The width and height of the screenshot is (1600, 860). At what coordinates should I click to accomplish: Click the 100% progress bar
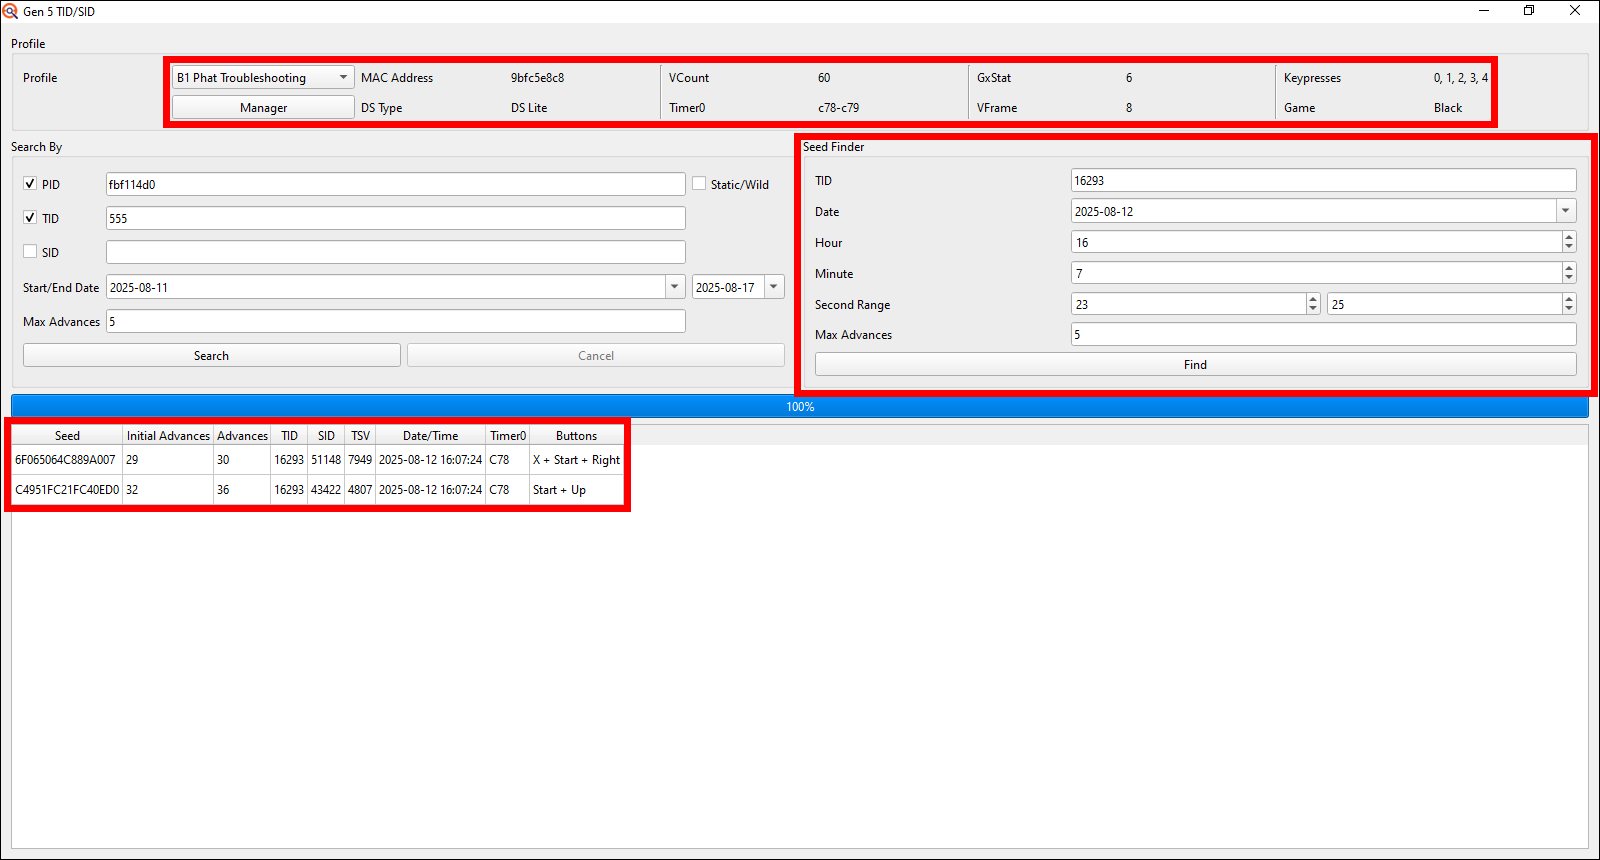[x=800, y=407]
